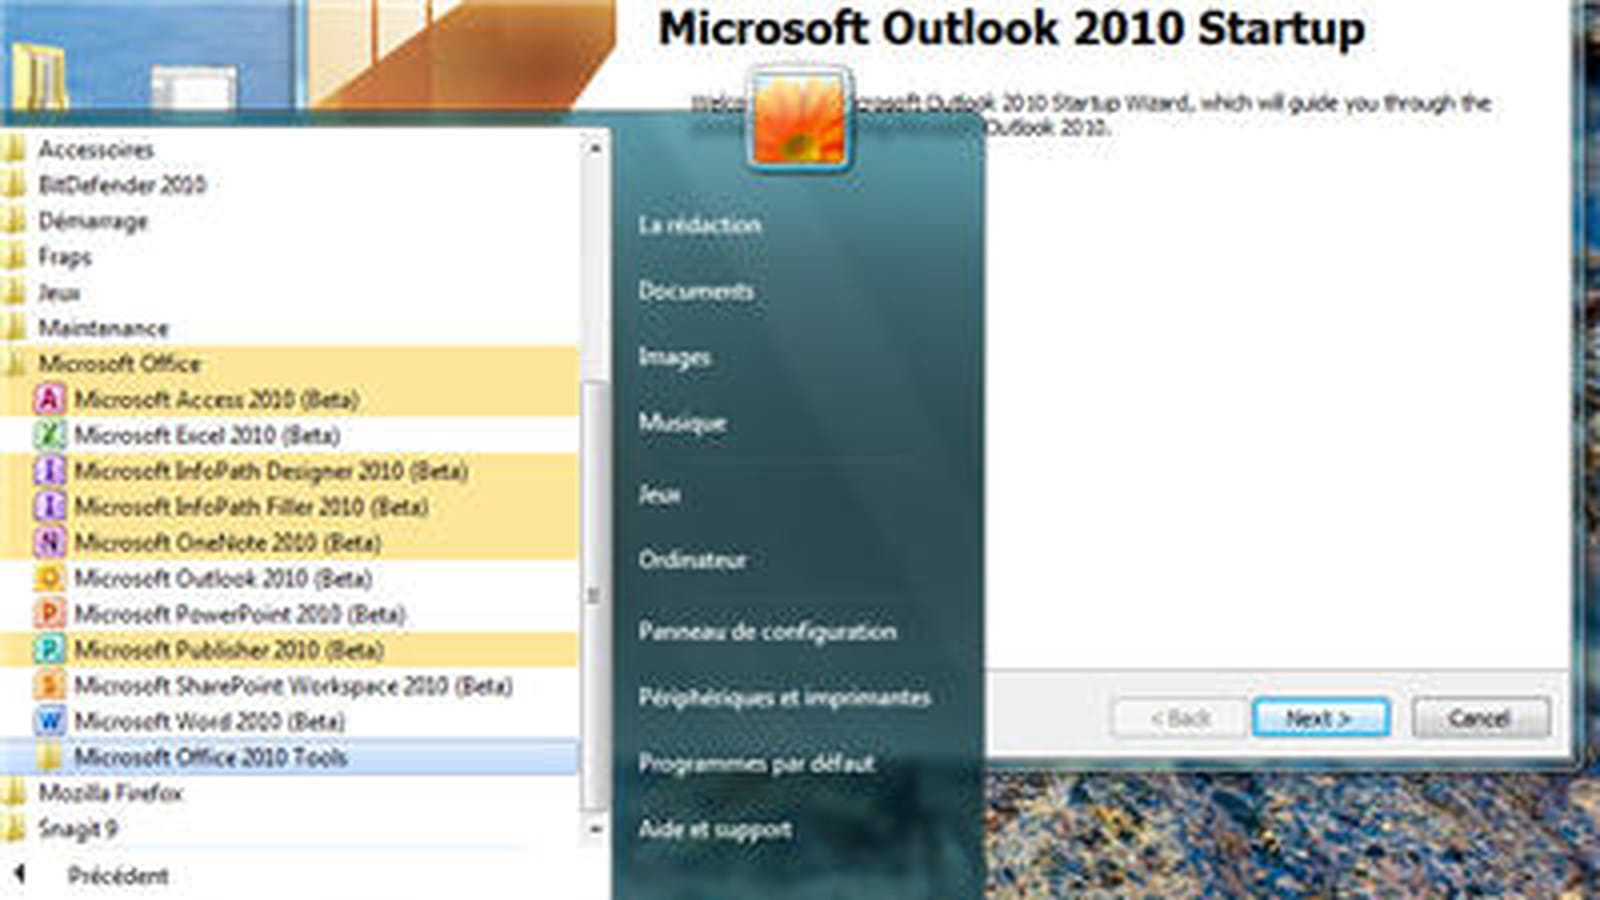Open Musique library link
Screen dimensions: 1600x900
[682, 423]
